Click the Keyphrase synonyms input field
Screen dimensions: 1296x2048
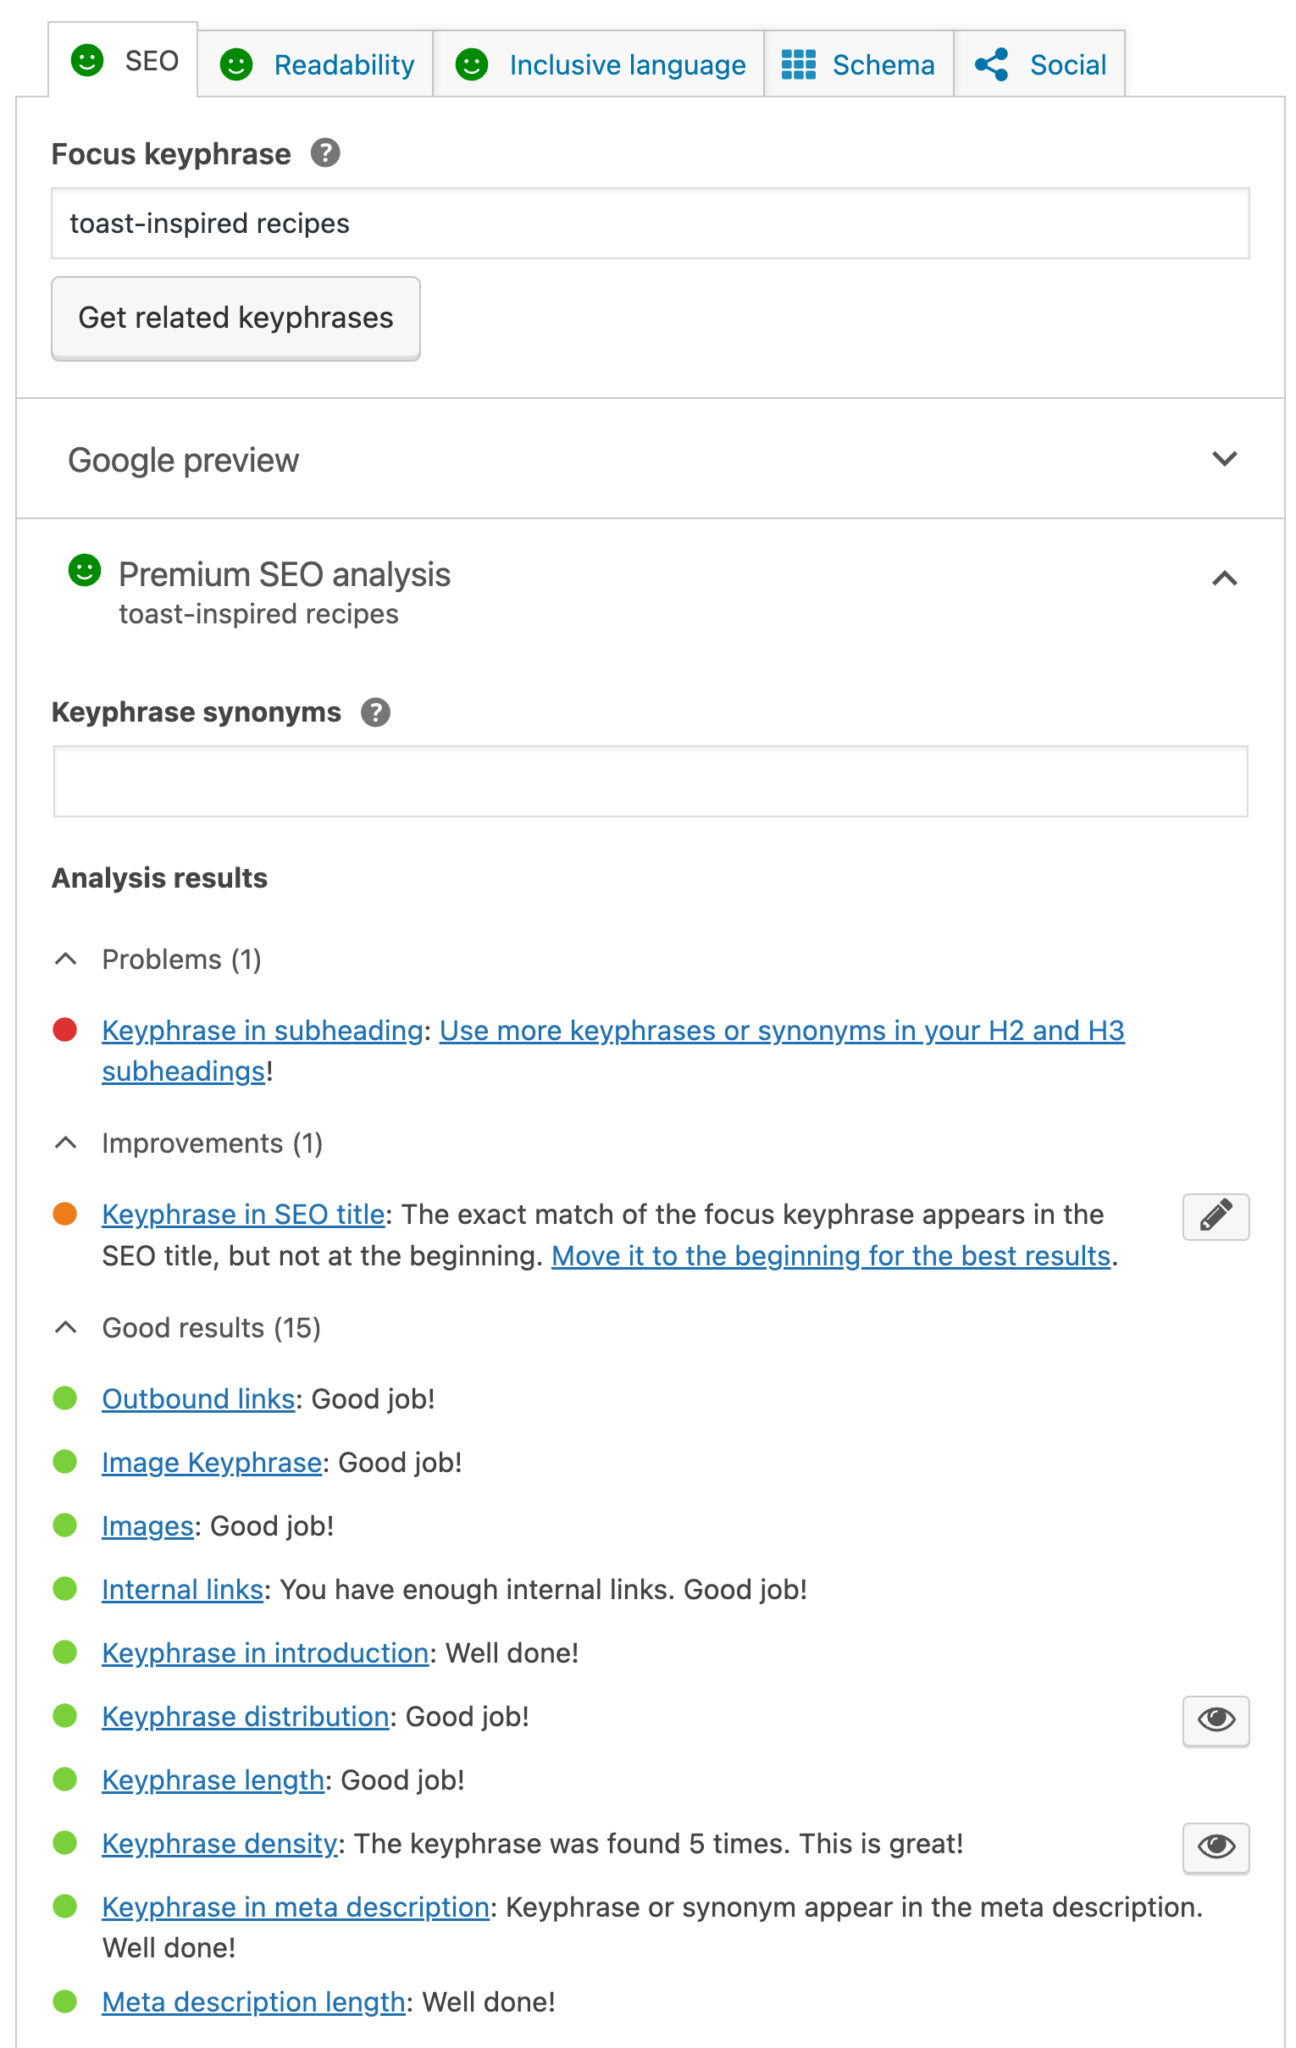[650, 781]
